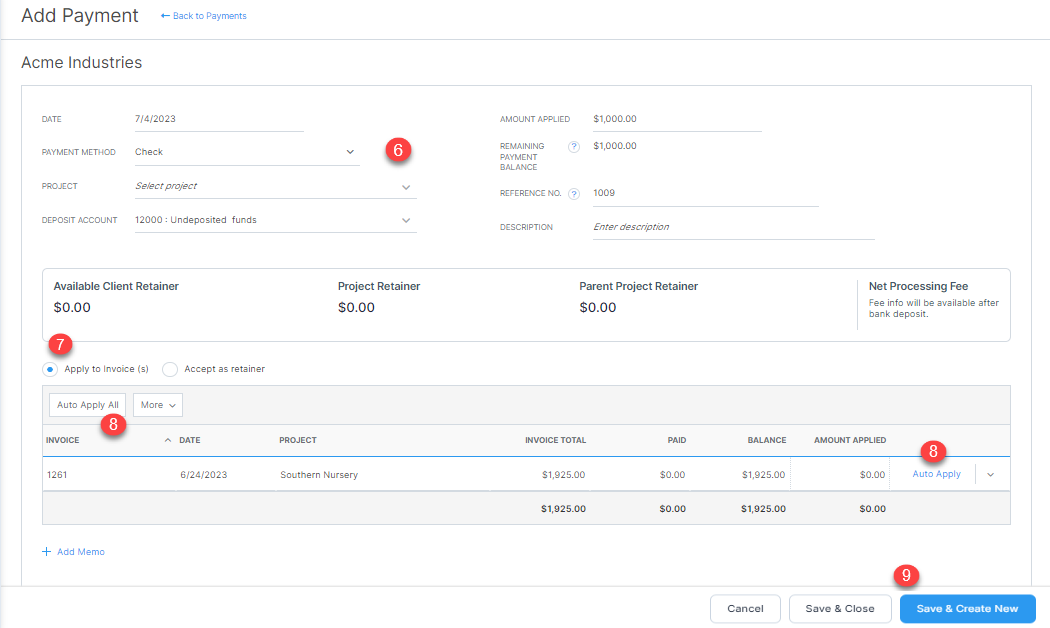Select the Accept as retainer radio button
Image resolution: width=1050 pixels, height=628 pixels.
[170, 369]
